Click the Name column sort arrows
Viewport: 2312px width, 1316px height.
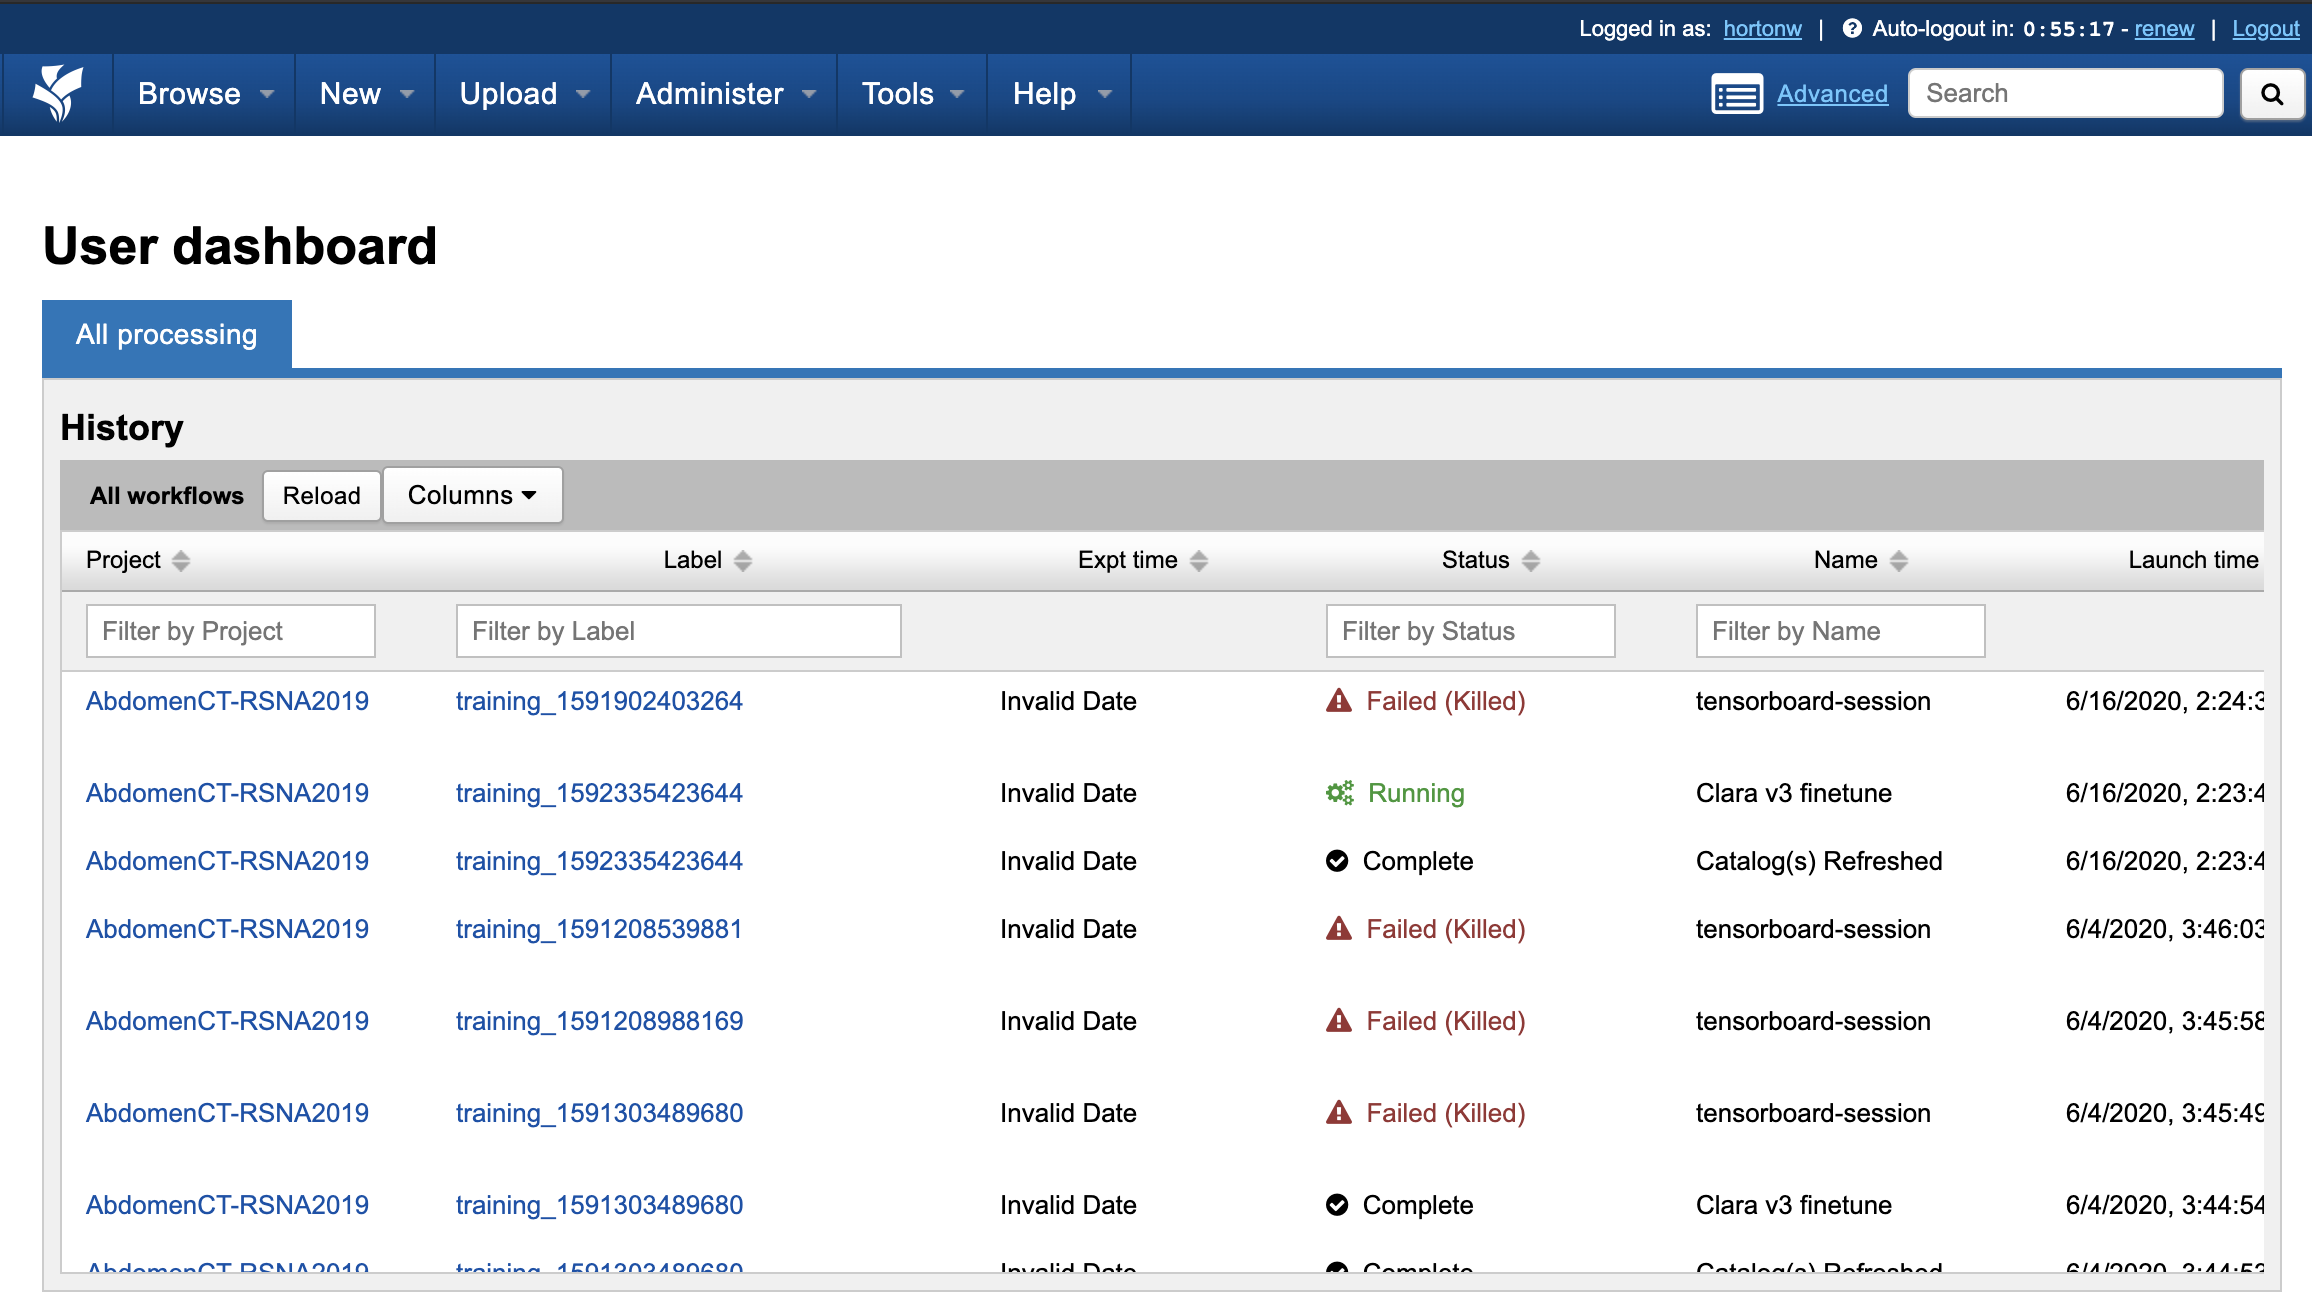coord(1899,561)
